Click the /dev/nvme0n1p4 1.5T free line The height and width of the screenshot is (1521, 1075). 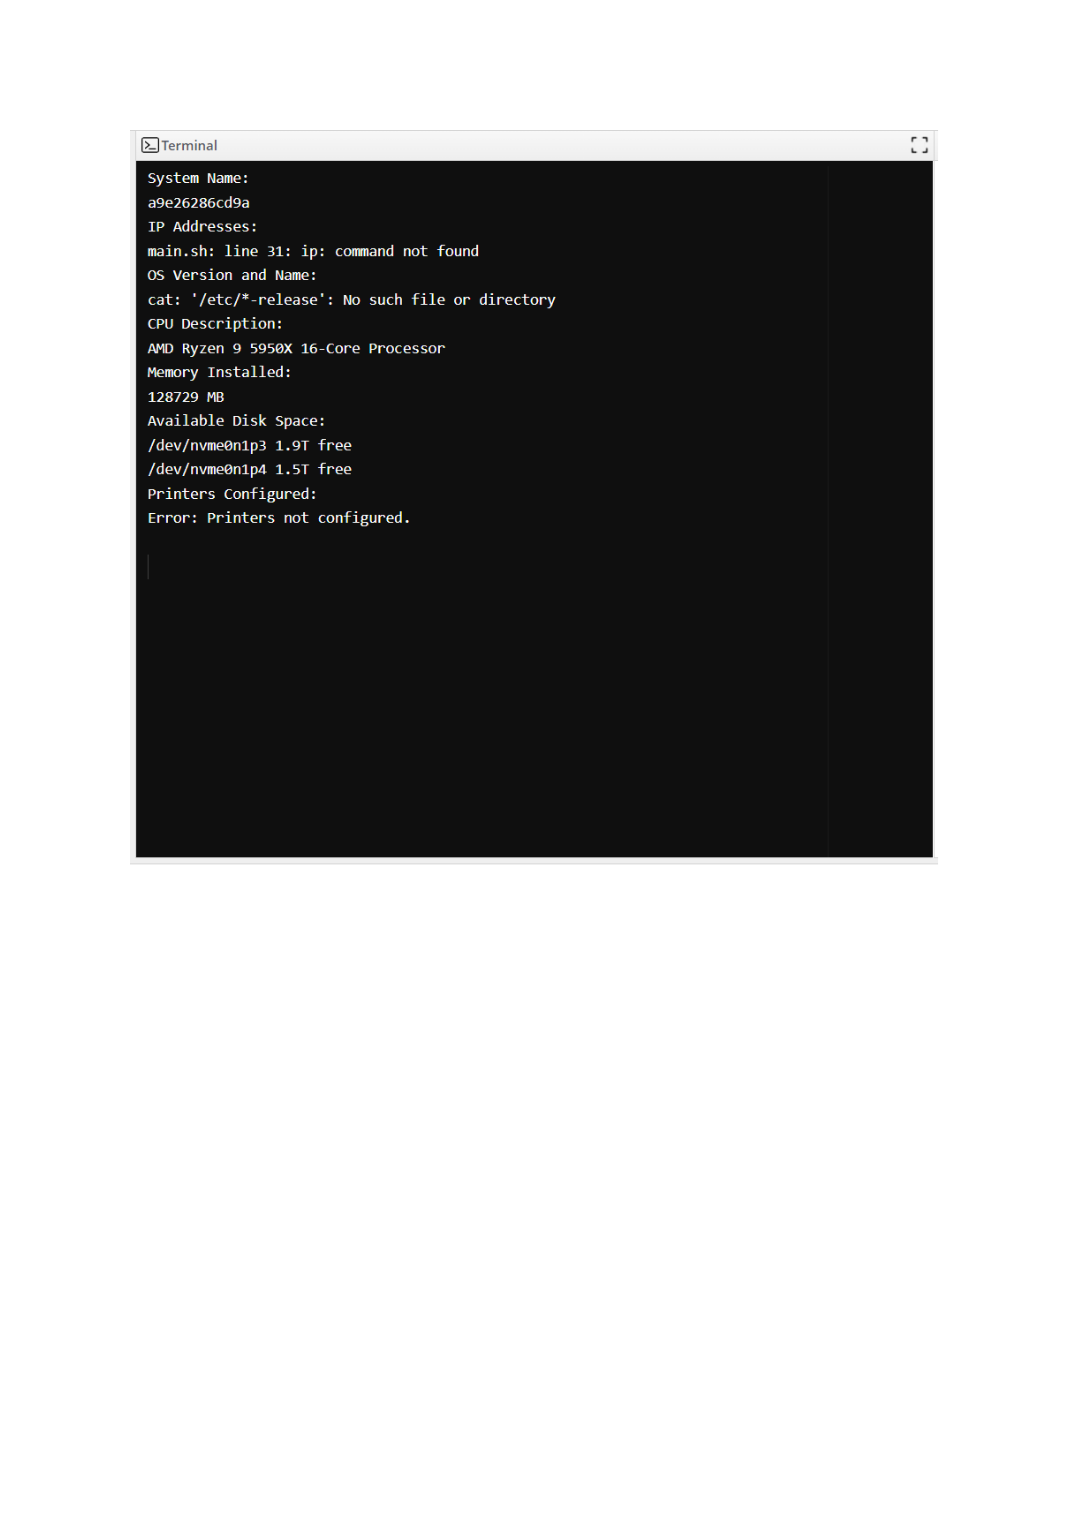click(249, 469)
